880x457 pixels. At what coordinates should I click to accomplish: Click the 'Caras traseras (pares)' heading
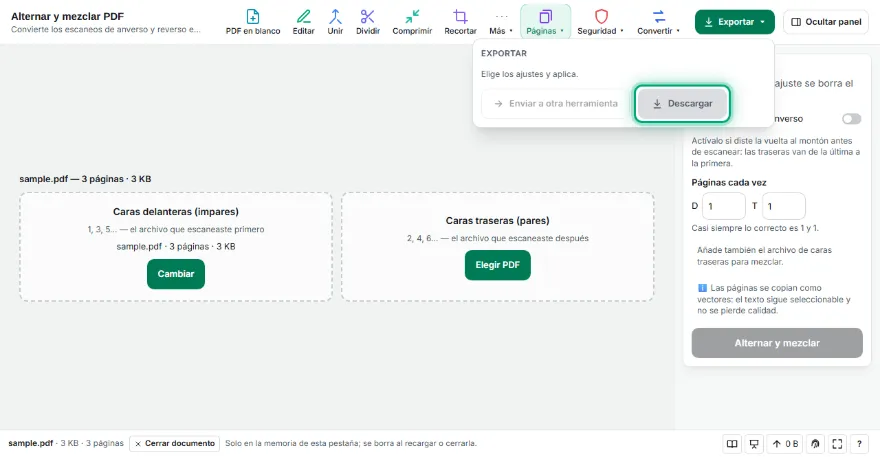coord(497,221)
